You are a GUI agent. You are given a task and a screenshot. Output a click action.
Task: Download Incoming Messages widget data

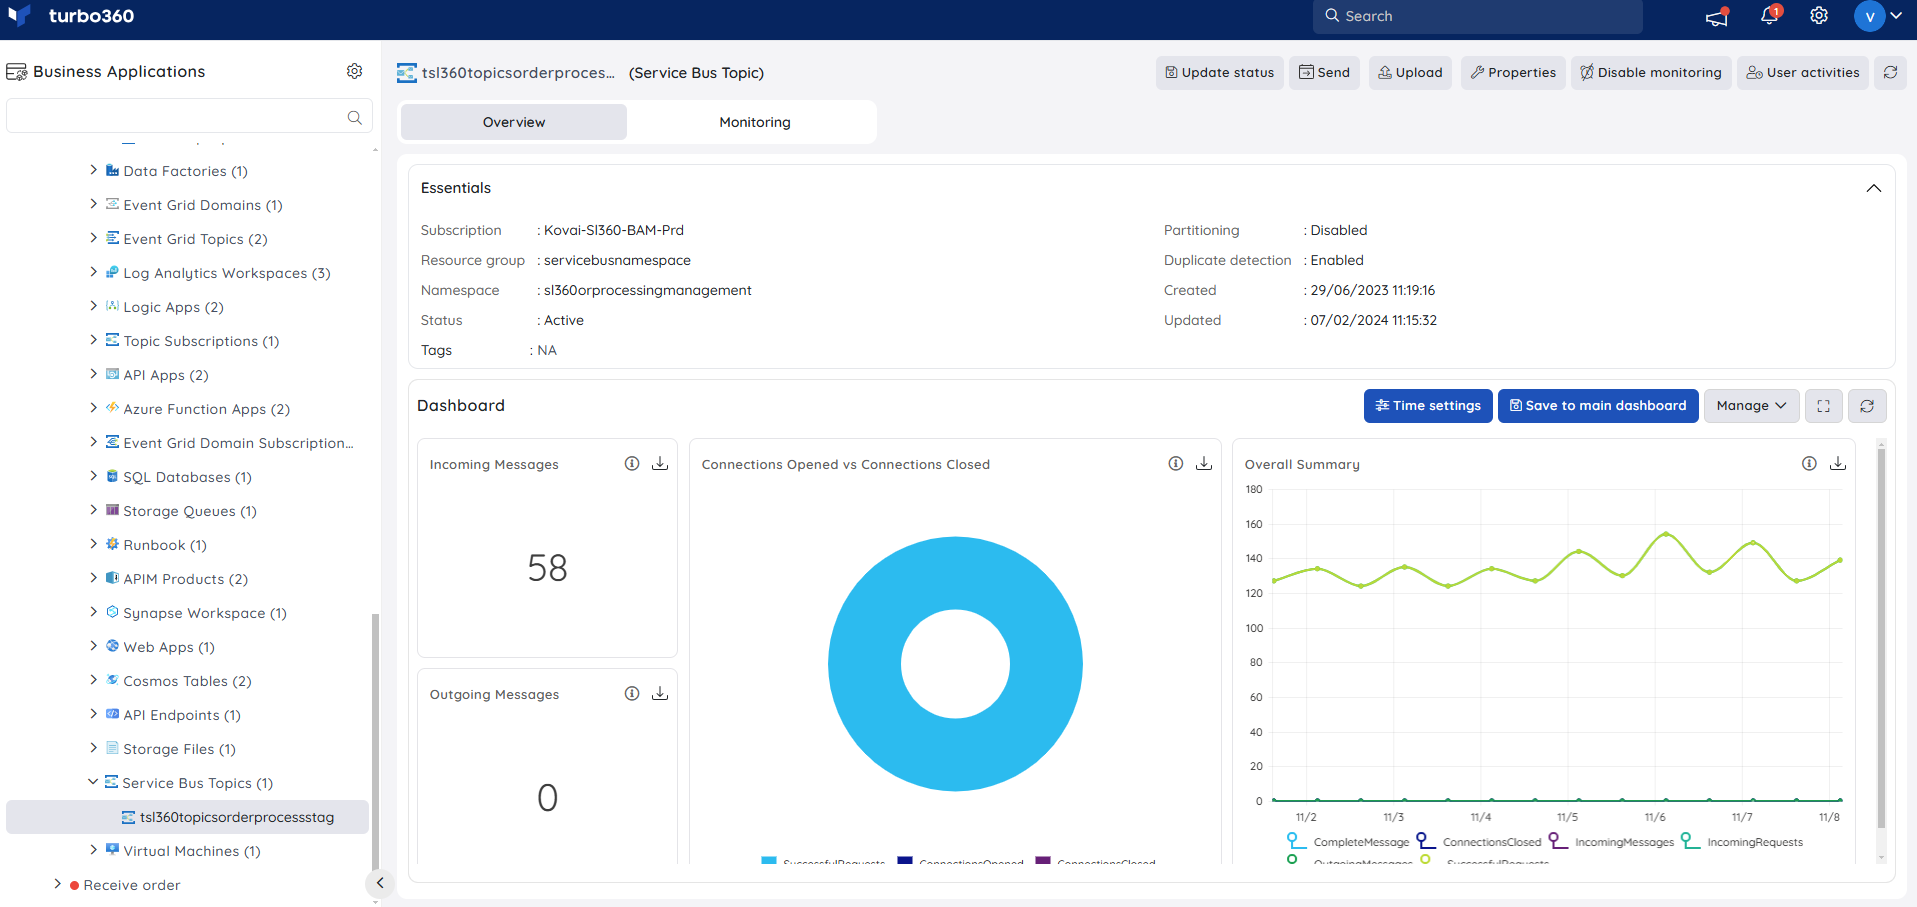(660, 464)
